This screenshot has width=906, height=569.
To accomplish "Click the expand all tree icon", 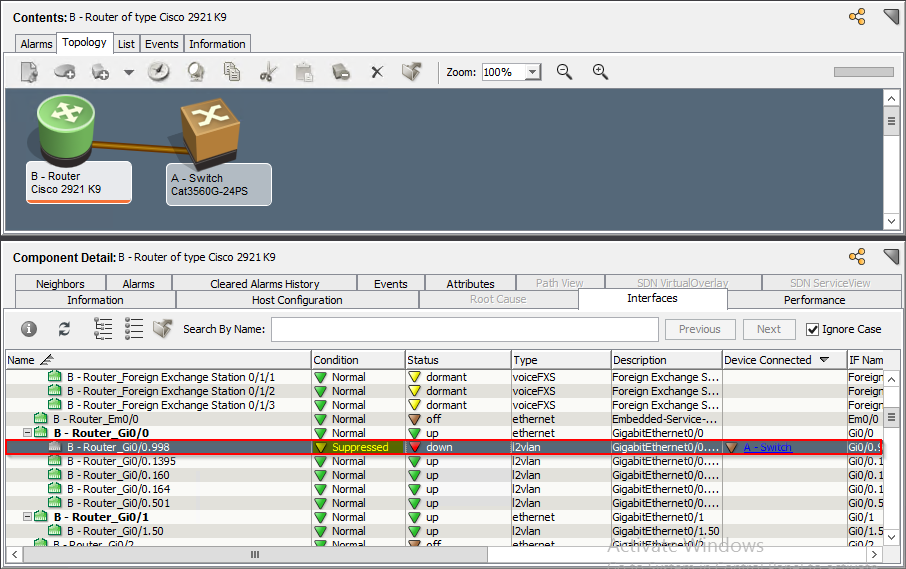I will 103,329.
